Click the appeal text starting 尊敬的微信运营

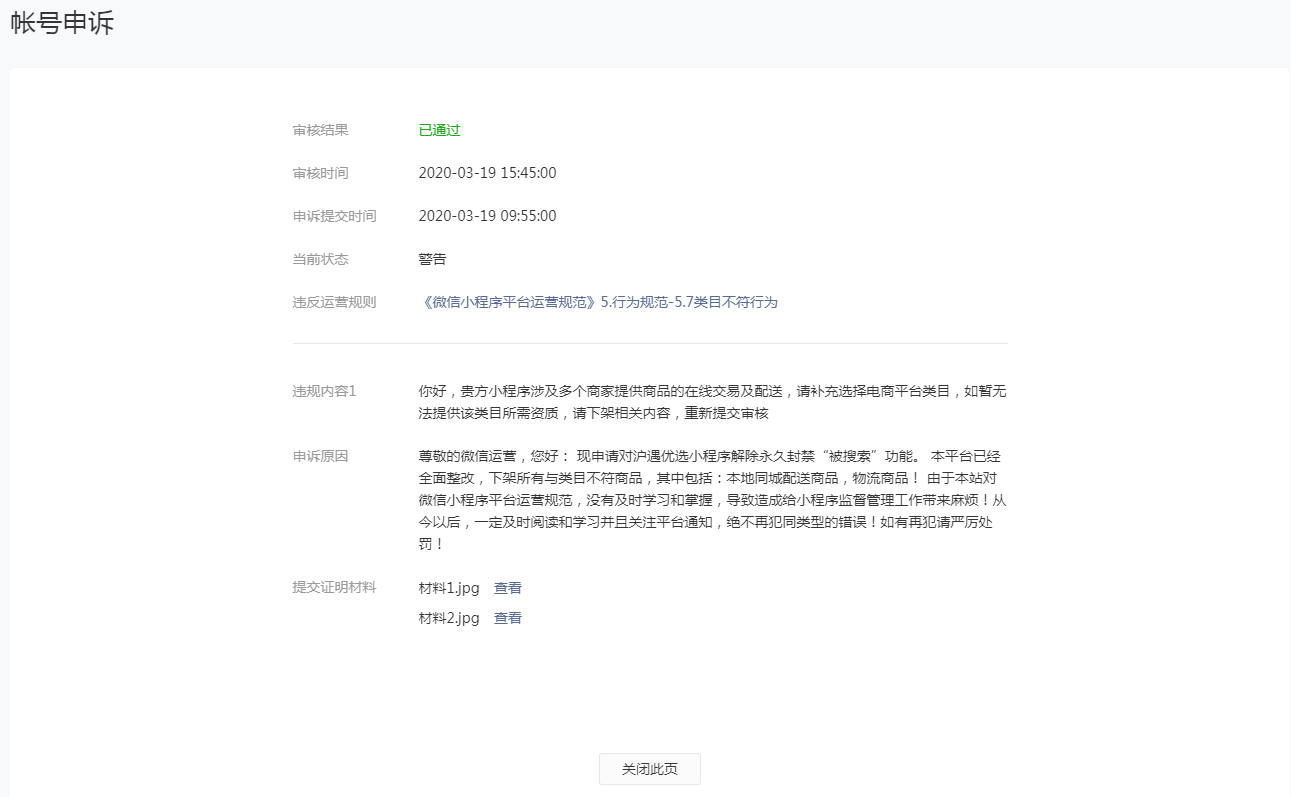pos(713,500)
